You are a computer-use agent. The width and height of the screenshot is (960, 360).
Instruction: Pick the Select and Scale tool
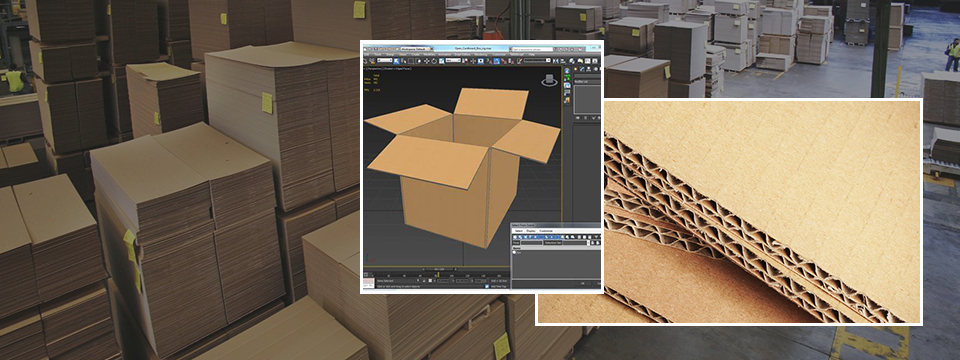[441, 61]
